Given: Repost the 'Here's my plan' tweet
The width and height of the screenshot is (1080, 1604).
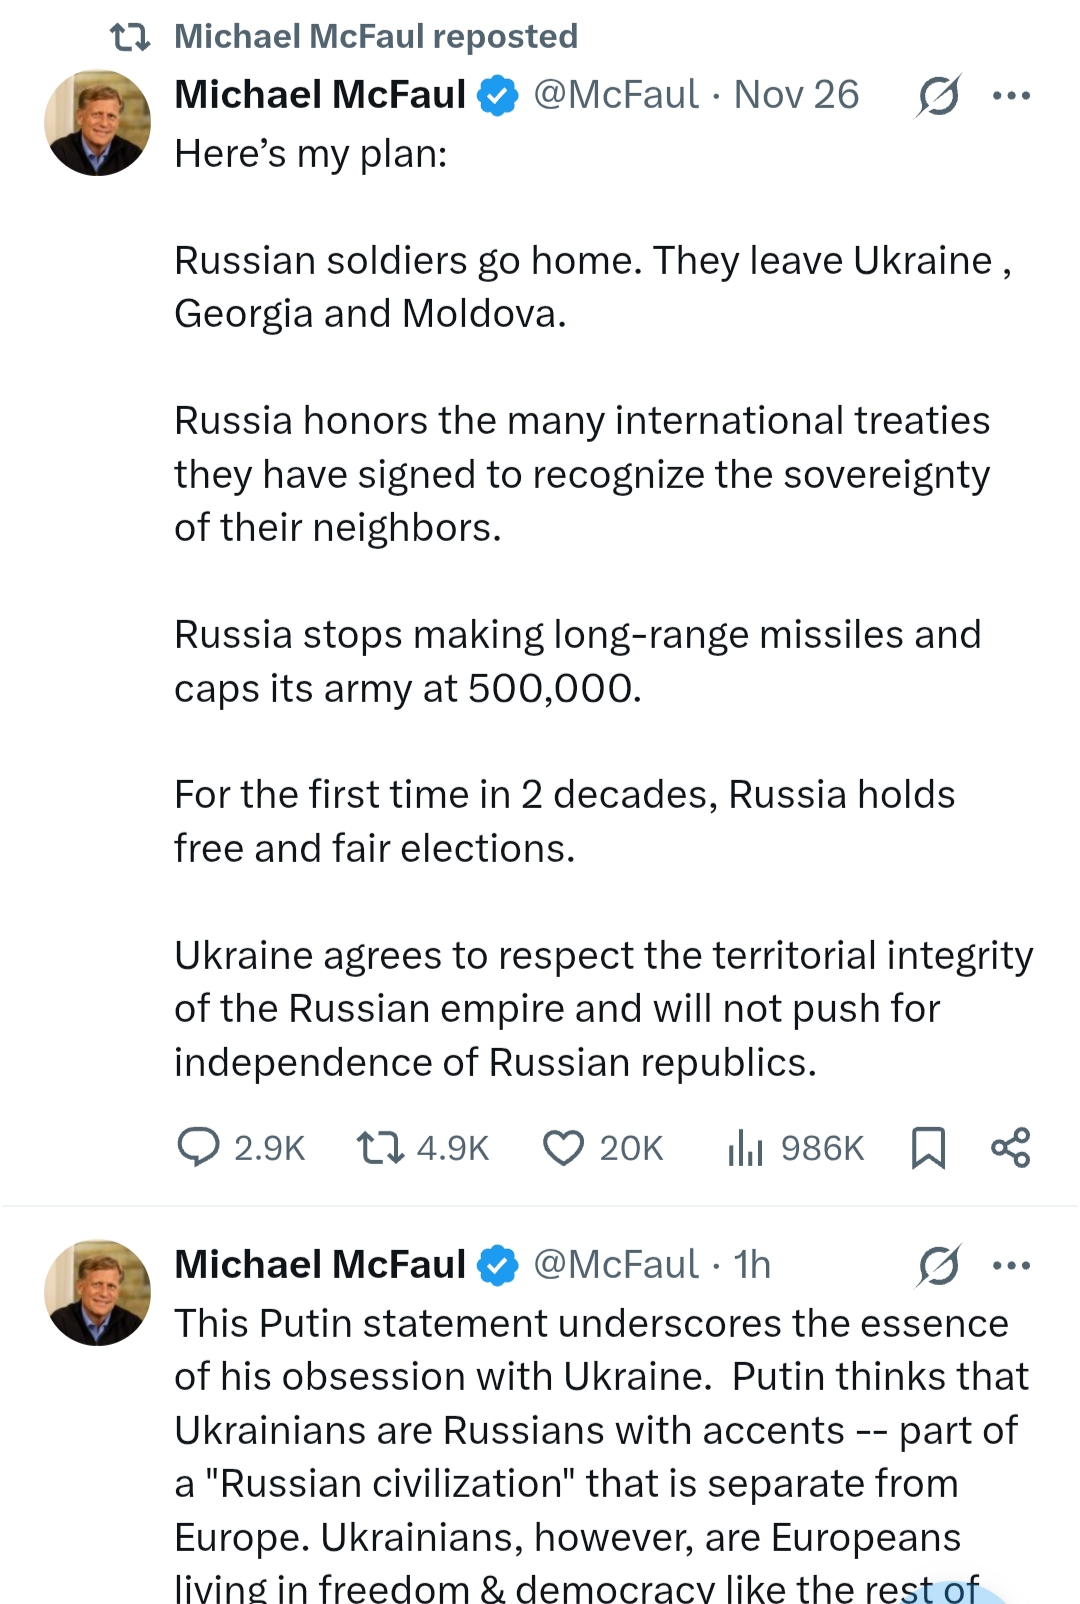Looking at the screenshot, I should click(x=381, y=1147).
